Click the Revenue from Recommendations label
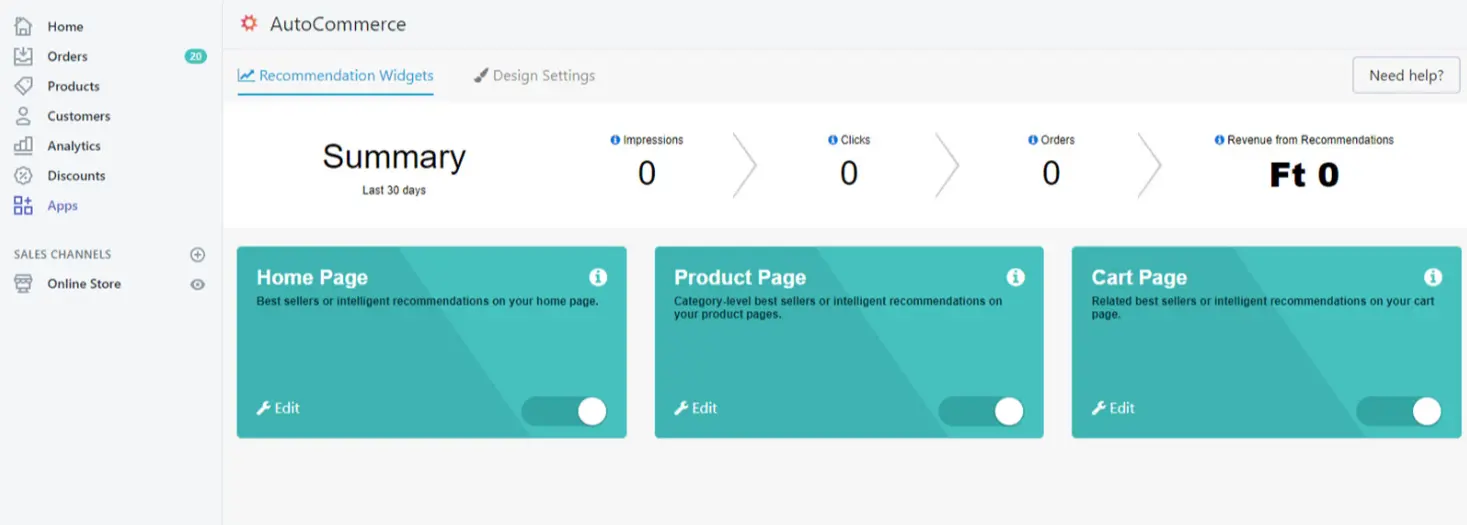This screenshot has width=1467, height=525. 1310,140
